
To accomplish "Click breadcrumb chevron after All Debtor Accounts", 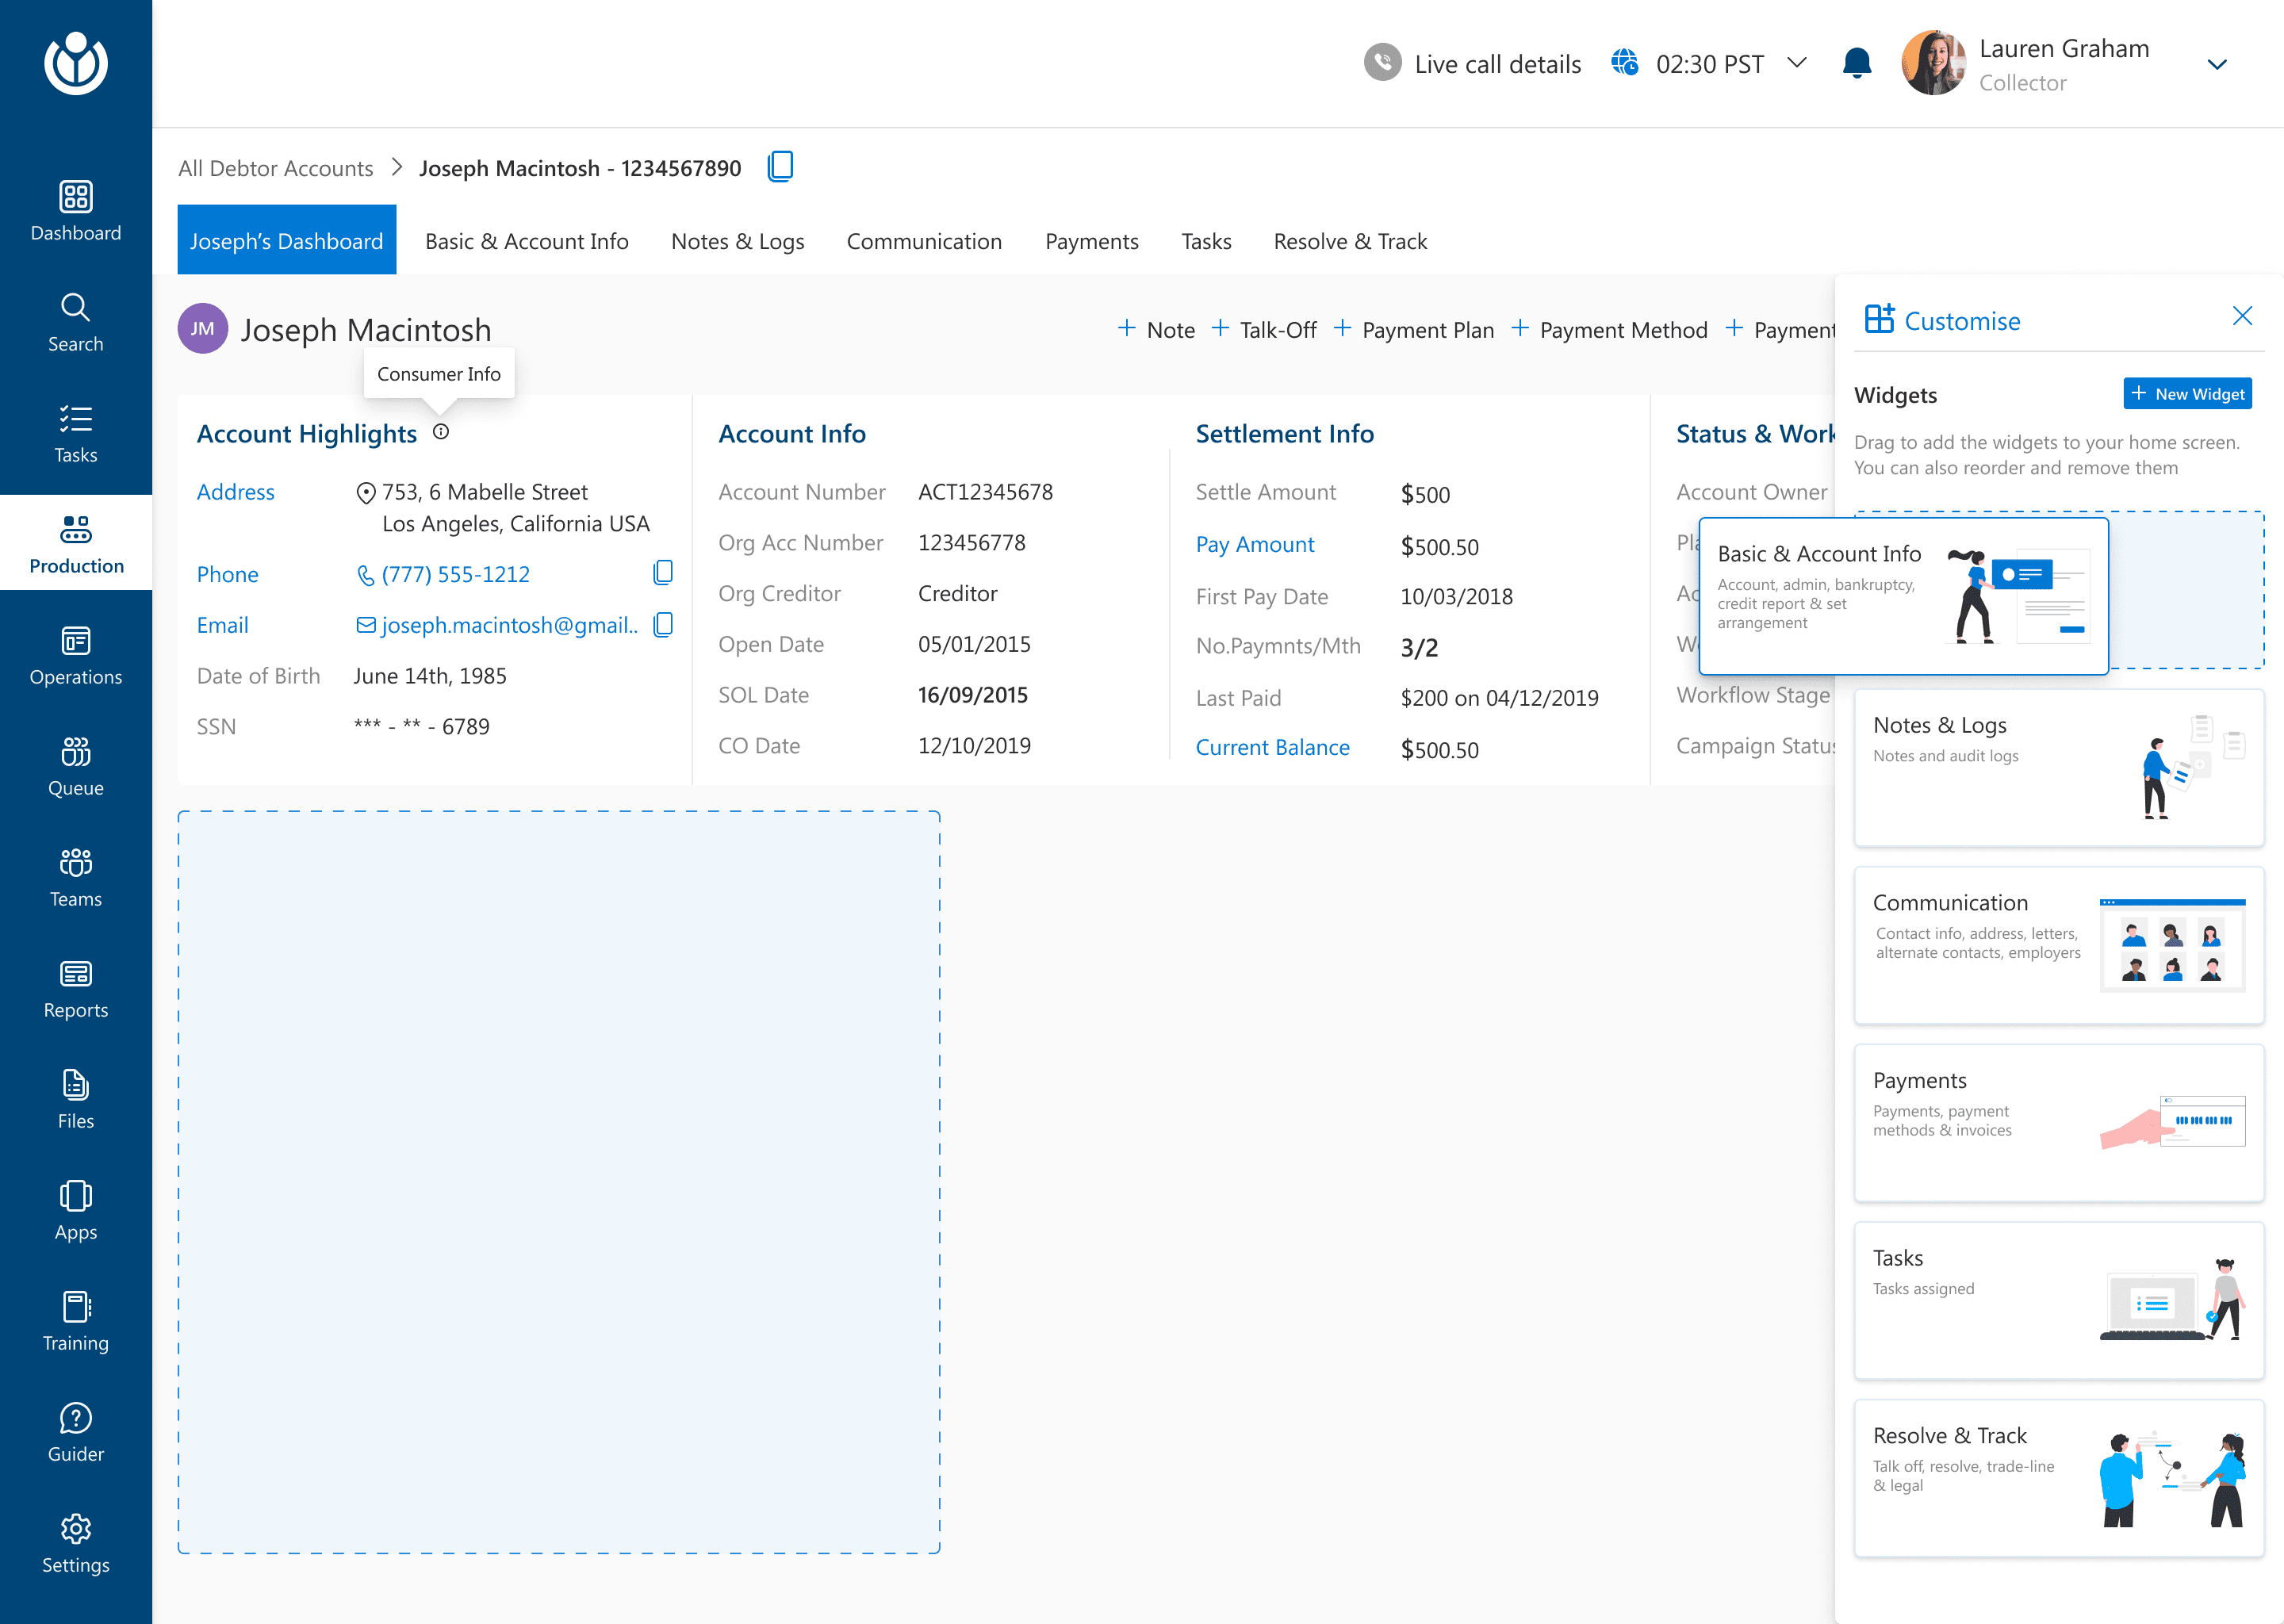I will (x=397, y=167).
